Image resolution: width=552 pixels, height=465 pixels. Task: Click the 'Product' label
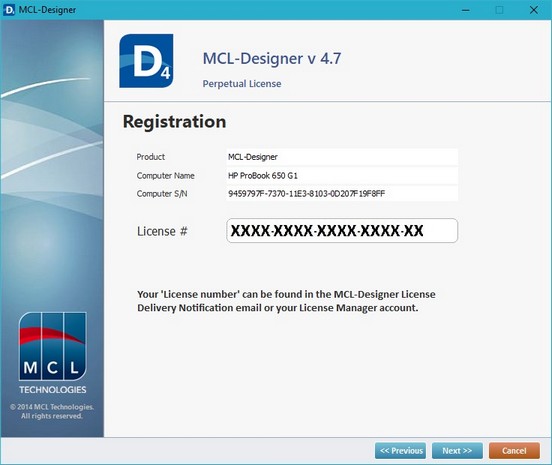[151, 157]
